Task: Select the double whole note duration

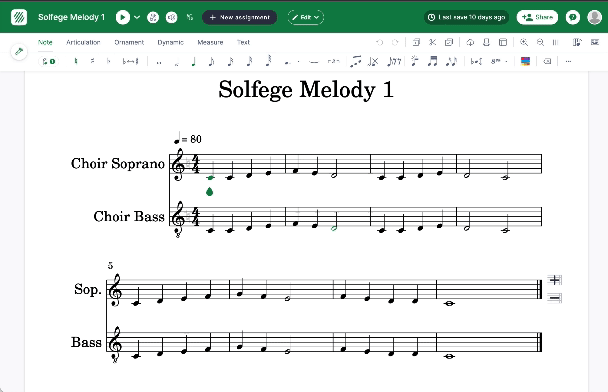Action: (159, 62)
